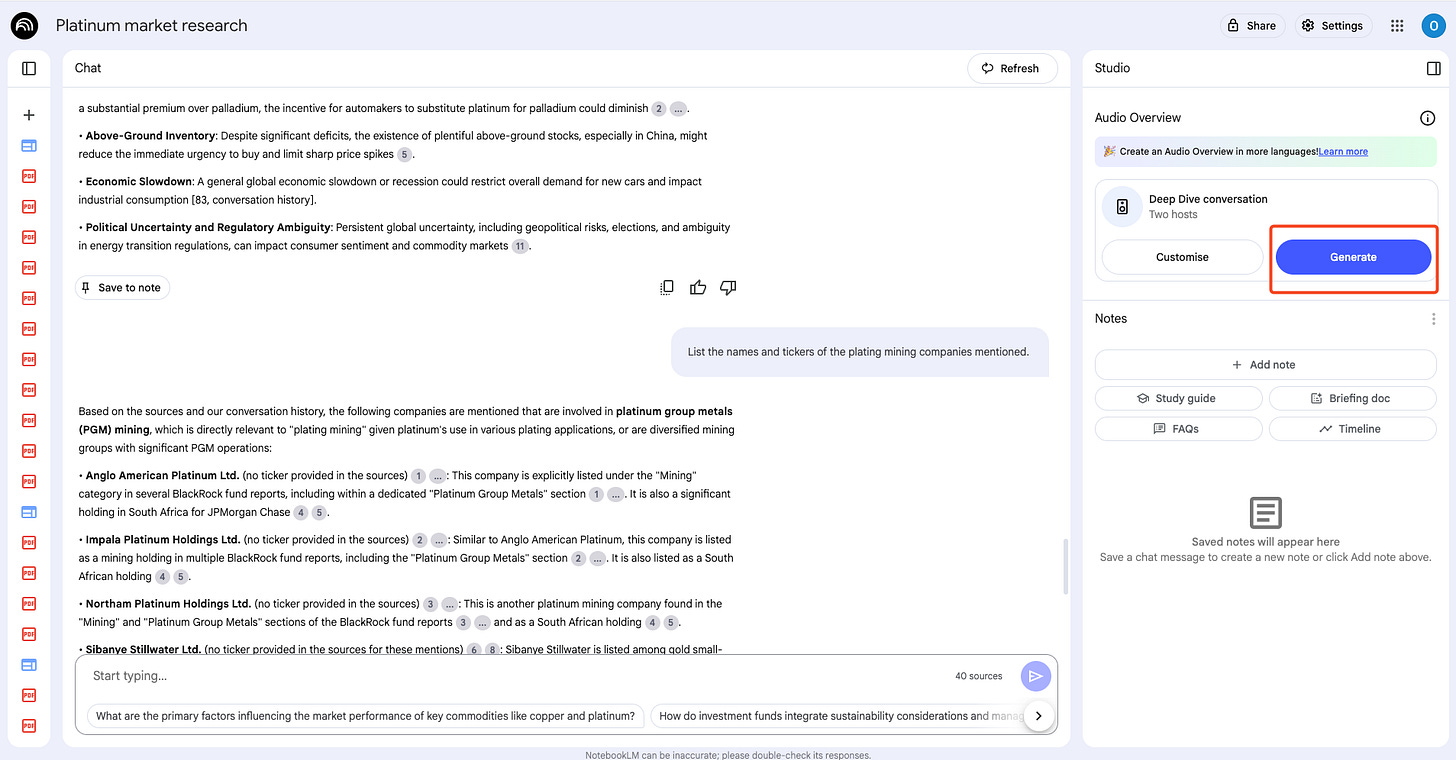Open citation 11 after commodity markets

point(519,246)
